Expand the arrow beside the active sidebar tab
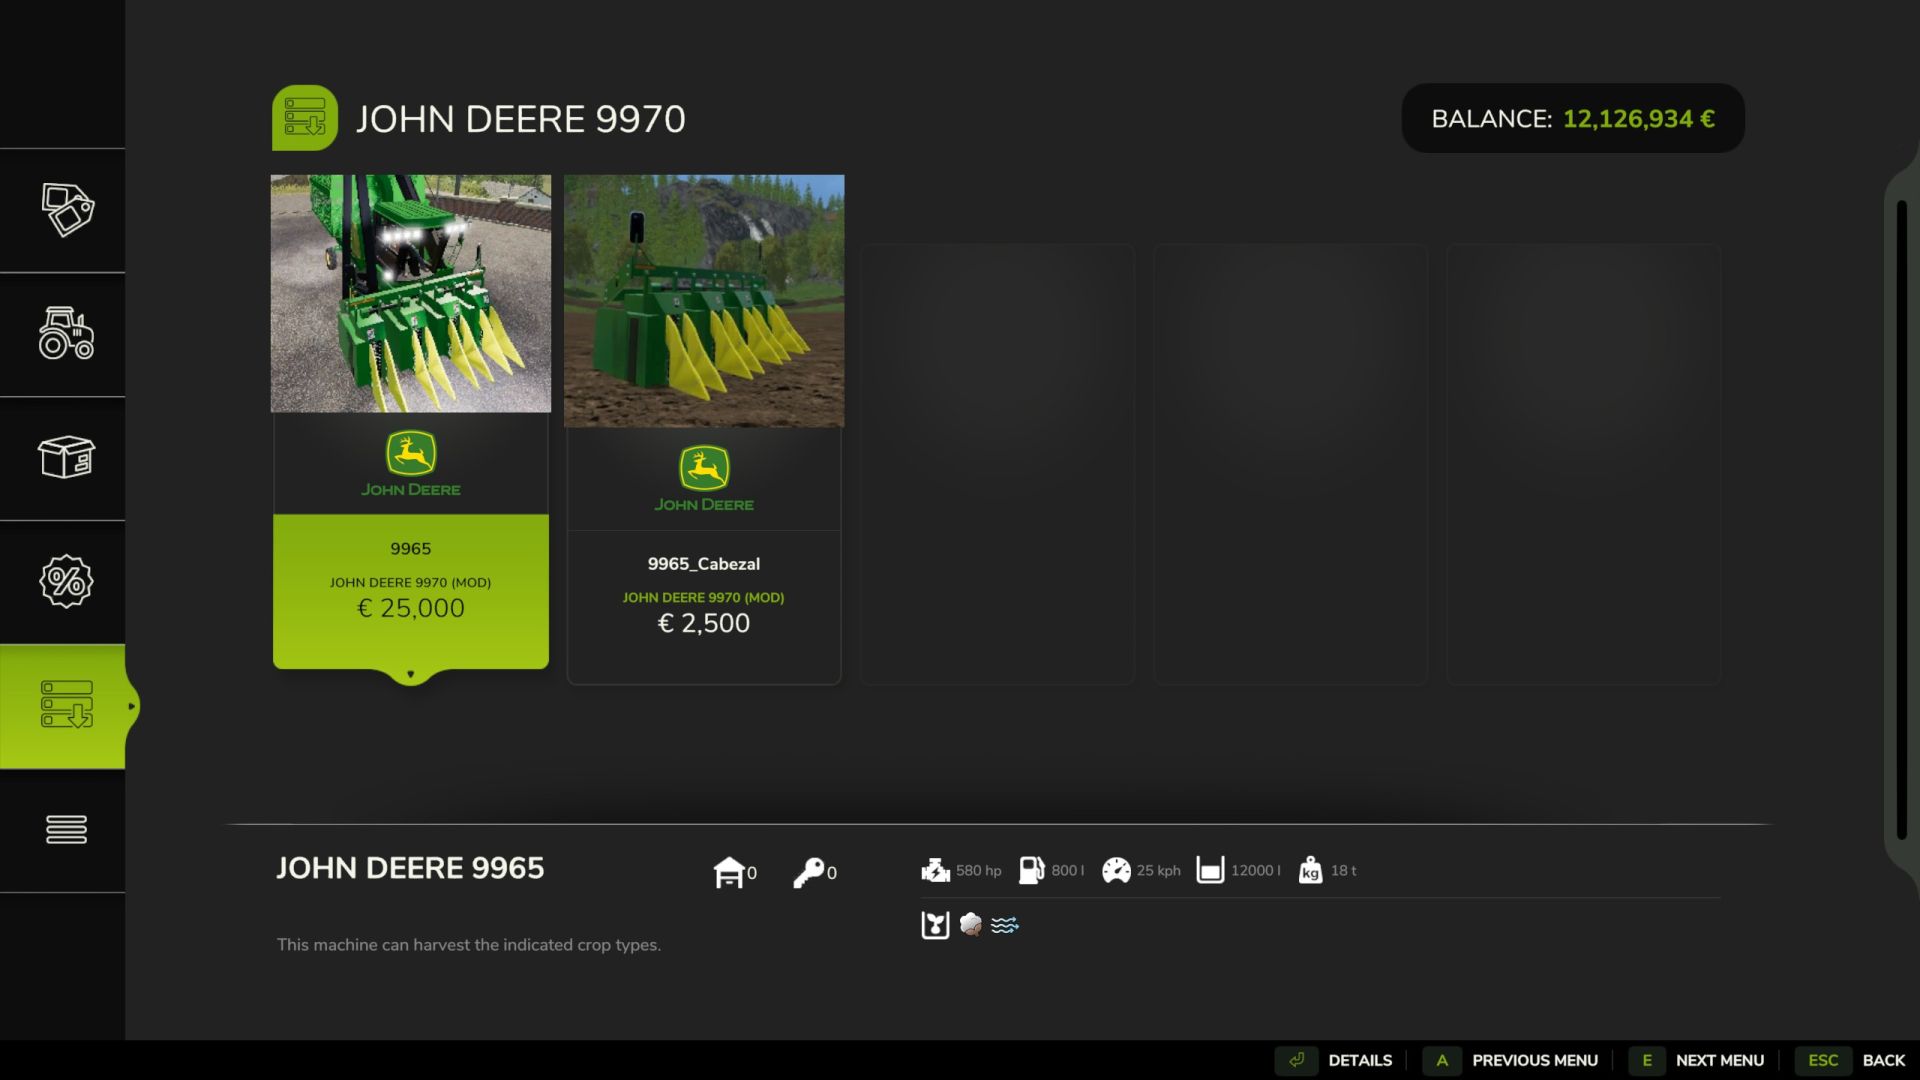Viewport: 1920px width, 1080px height. pos(131,706)
